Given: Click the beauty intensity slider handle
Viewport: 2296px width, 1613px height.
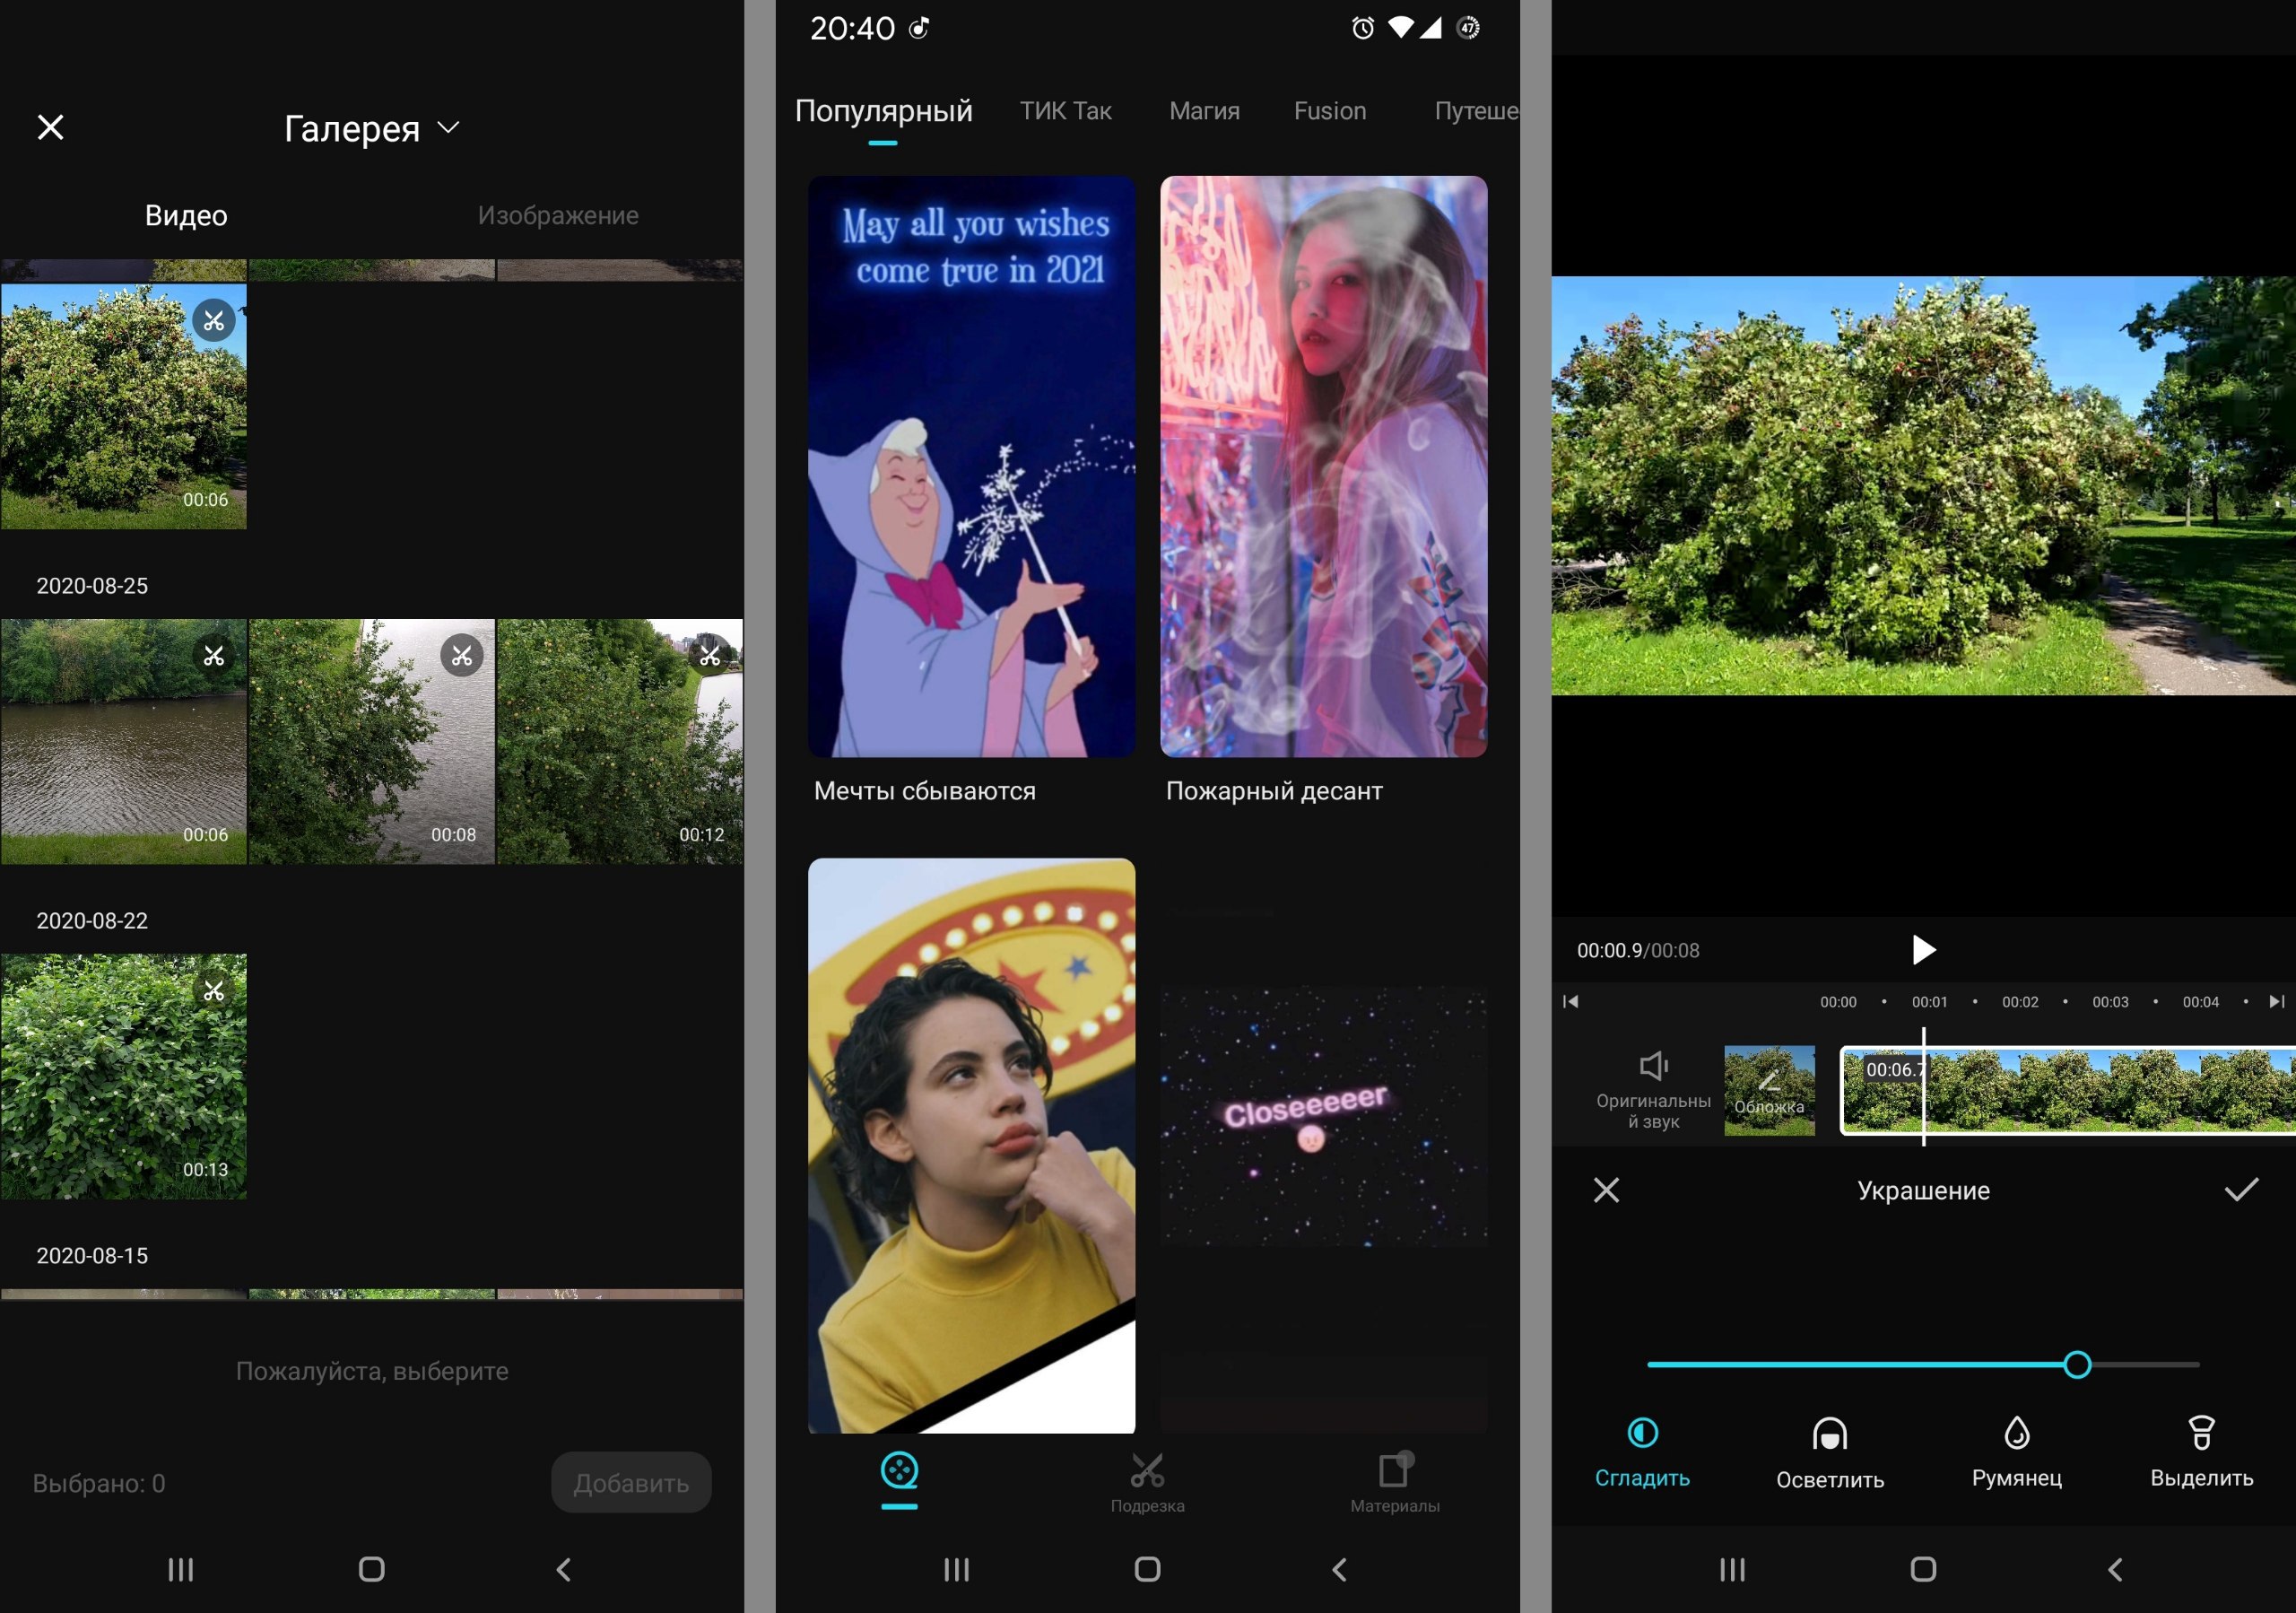Looking at the screenshot, I should pos(2076,1364).
